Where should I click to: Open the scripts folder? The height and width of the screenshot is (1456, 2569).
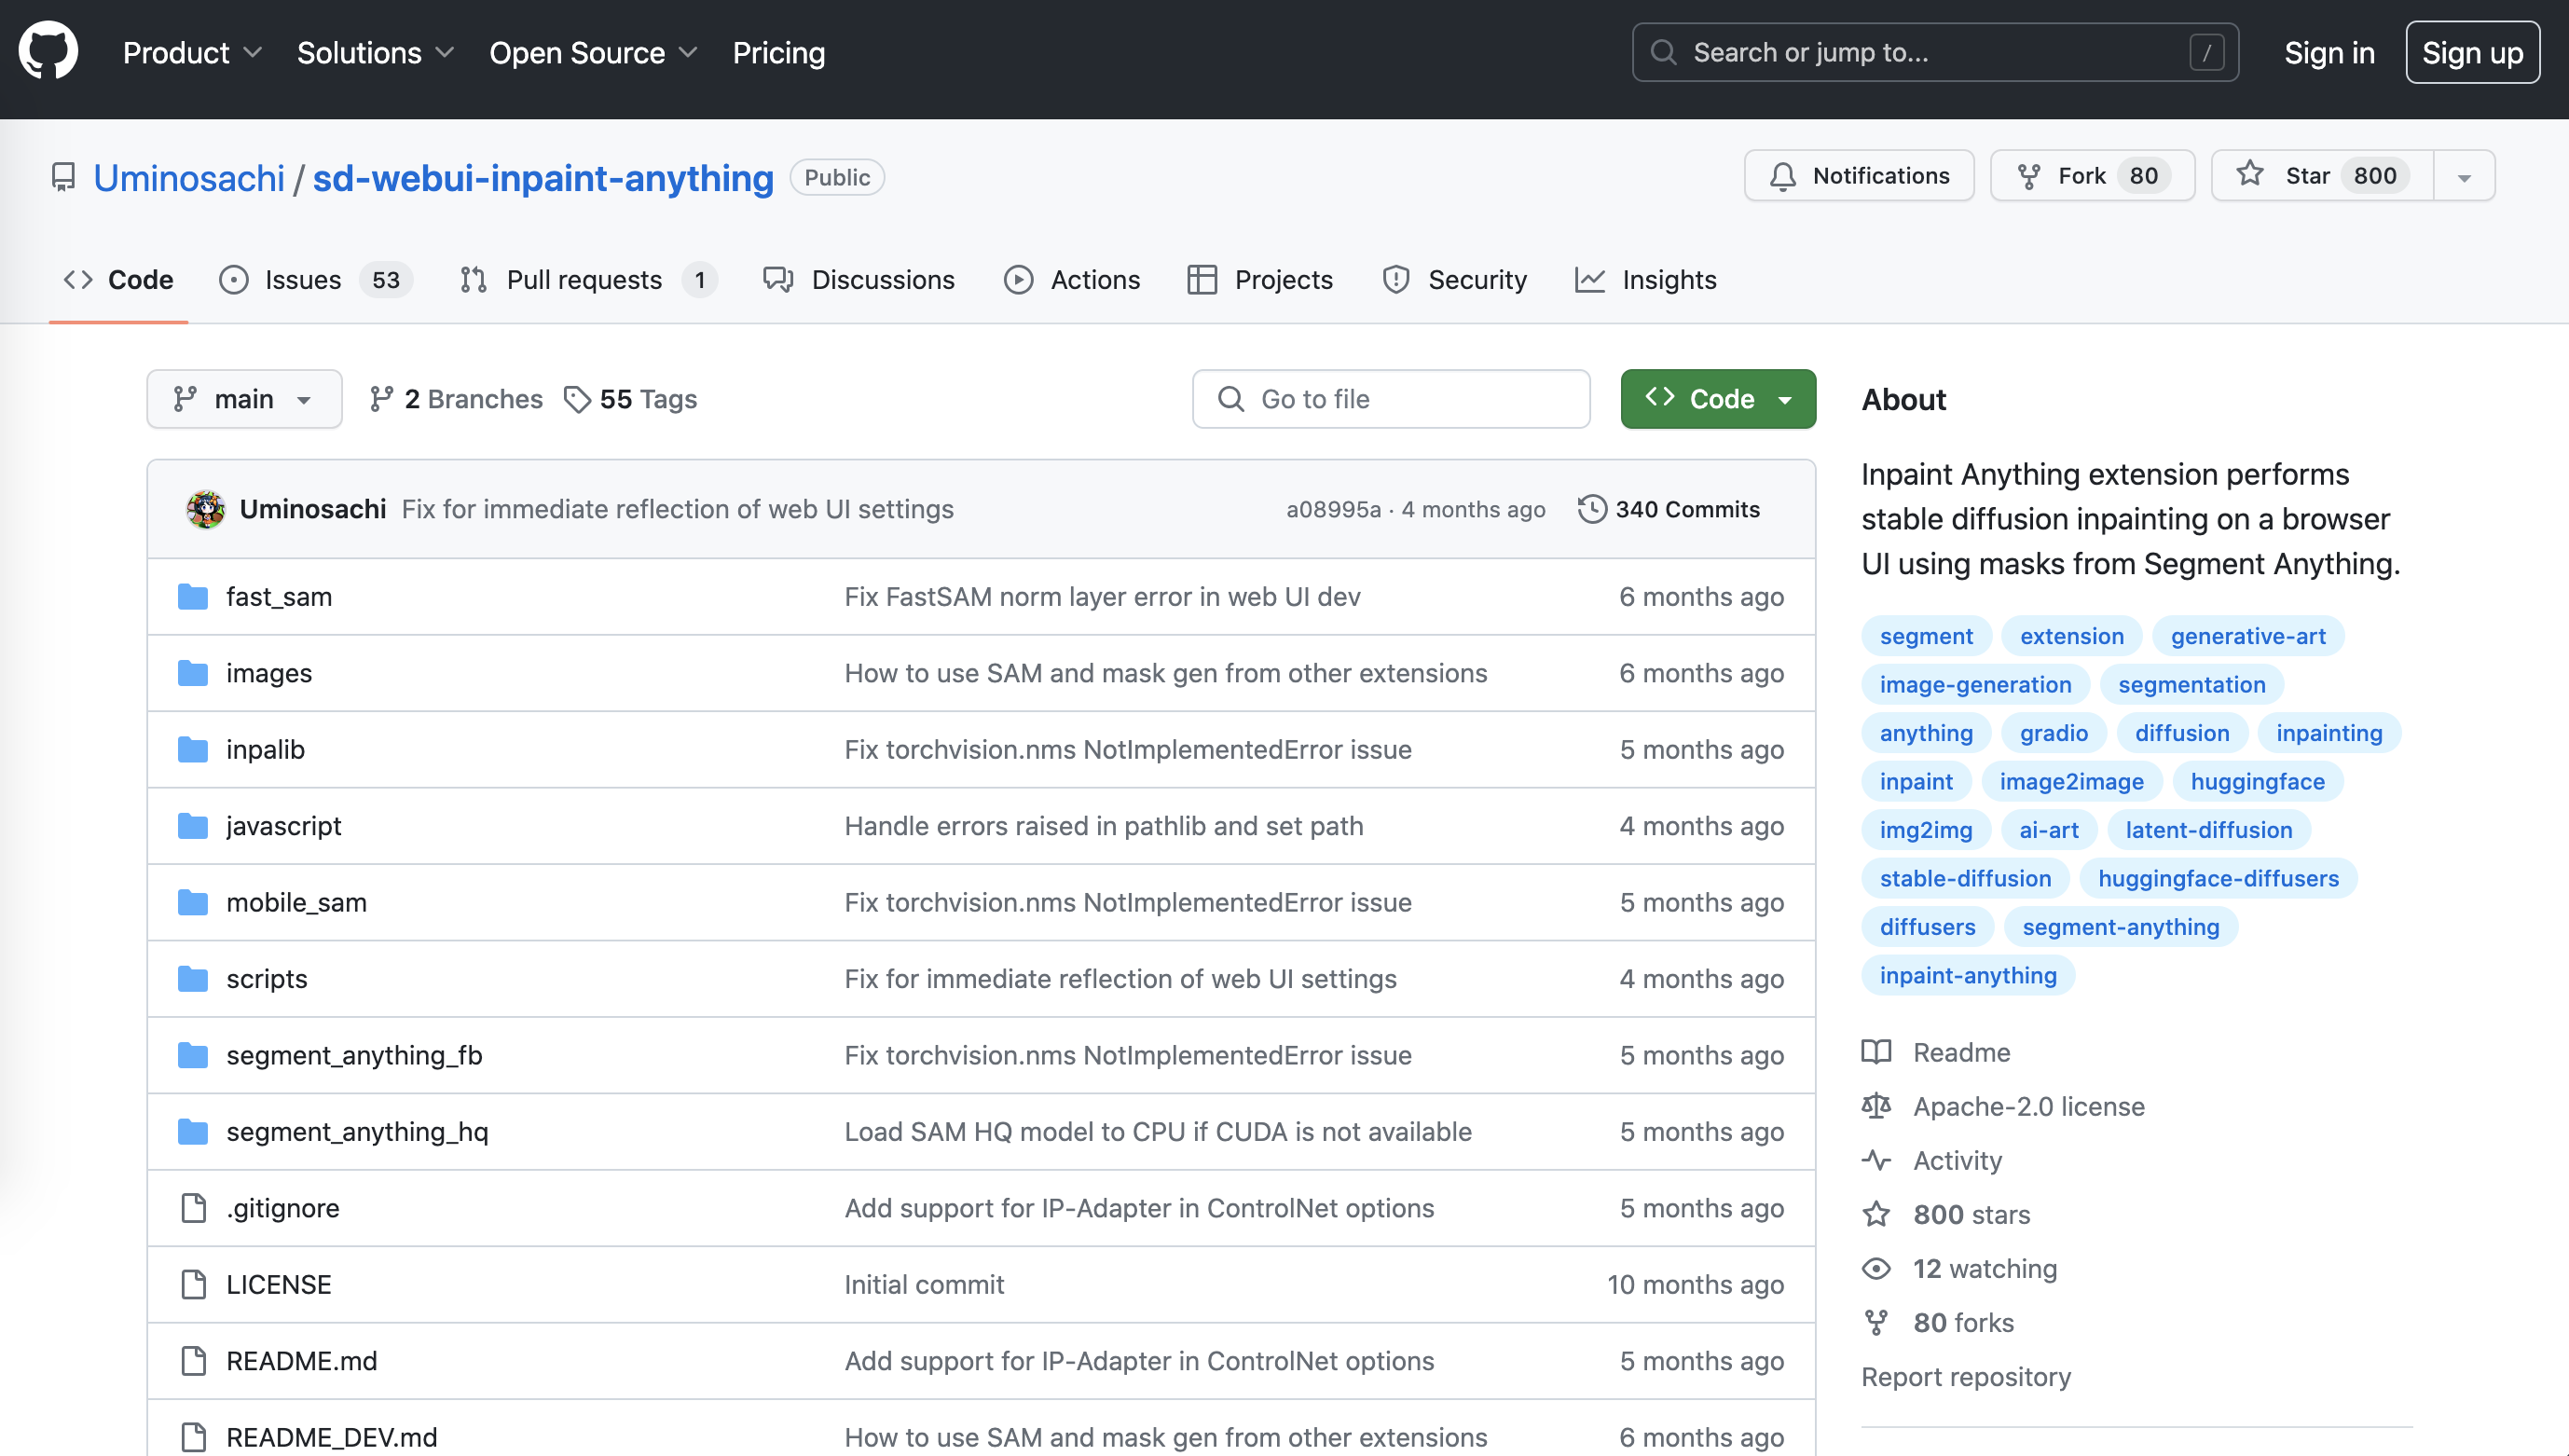266,978
